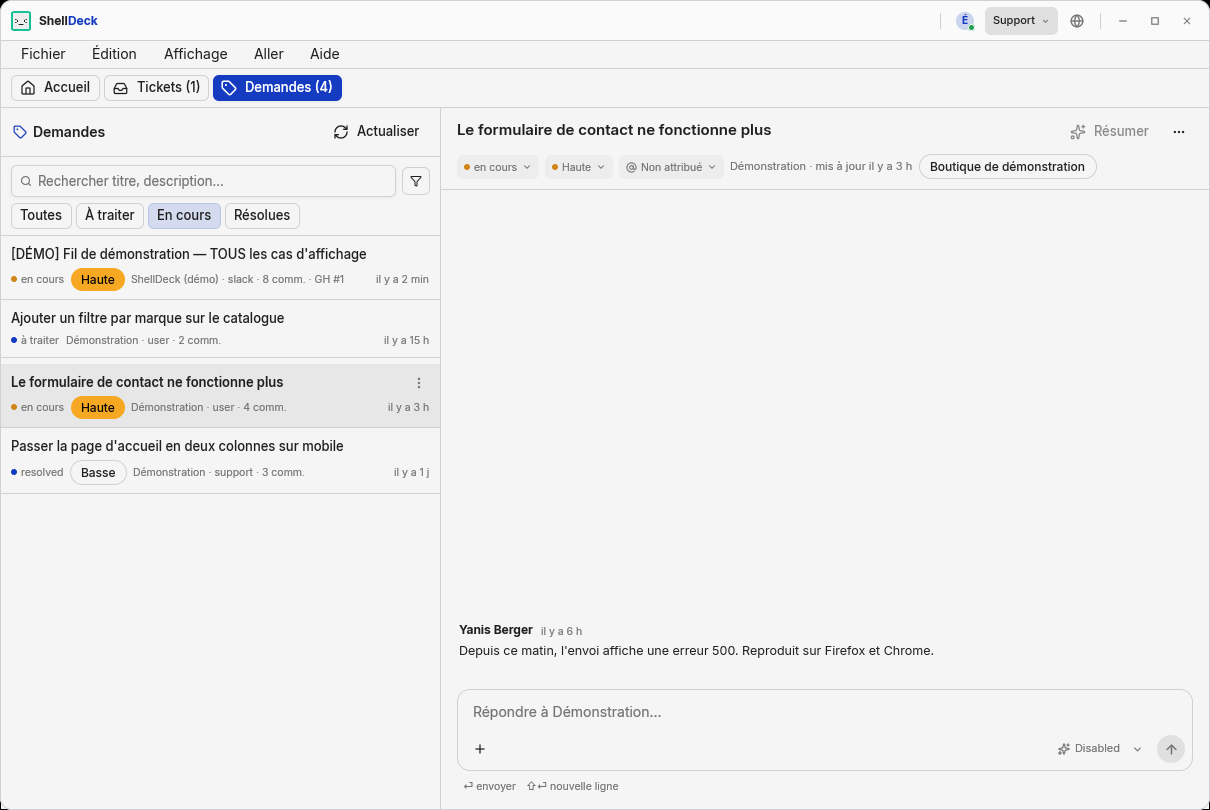
Task: Toggle the En cours filter
Action: pyautogui.click(x=184, y=216)
